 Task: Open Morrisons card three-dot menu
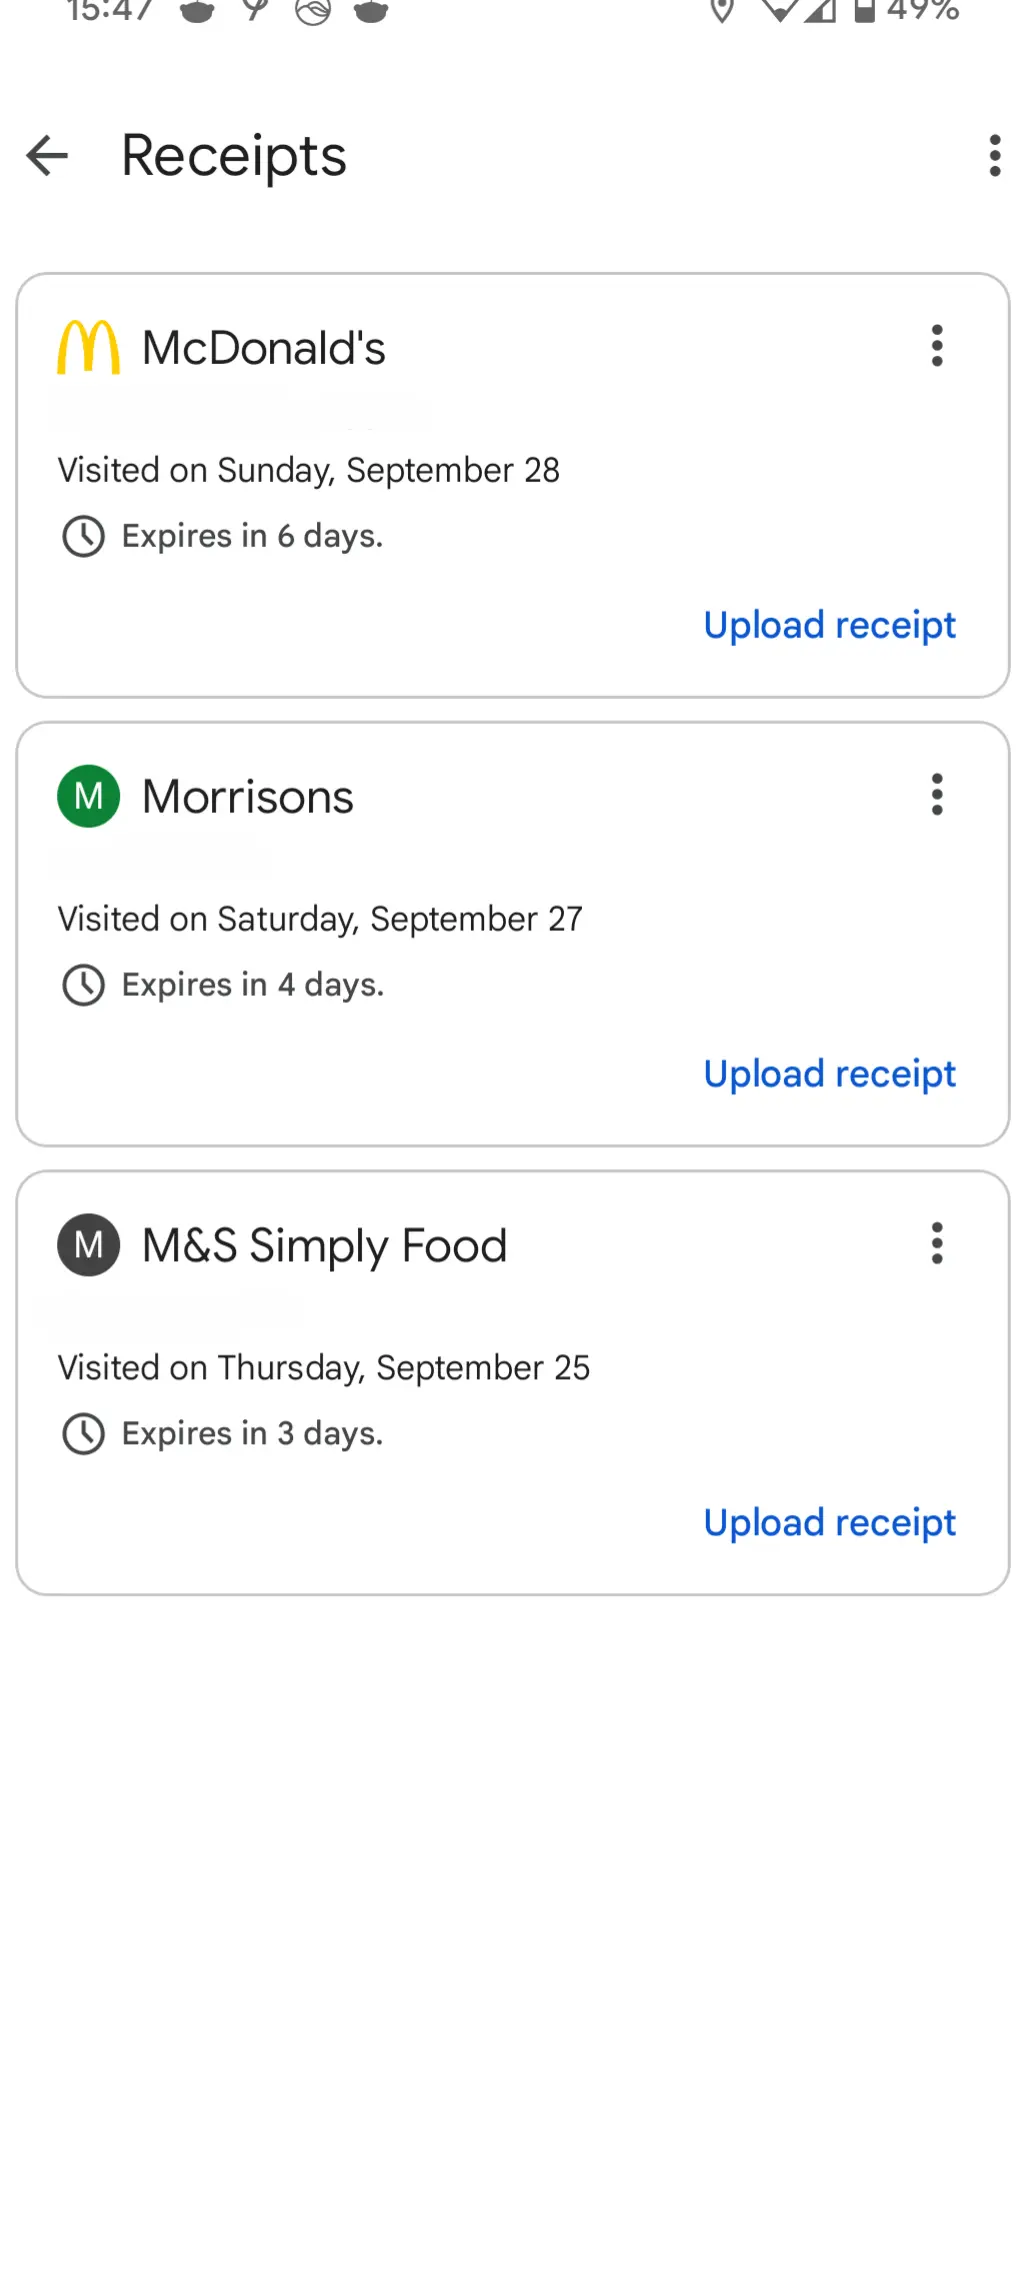click(937, 795)
